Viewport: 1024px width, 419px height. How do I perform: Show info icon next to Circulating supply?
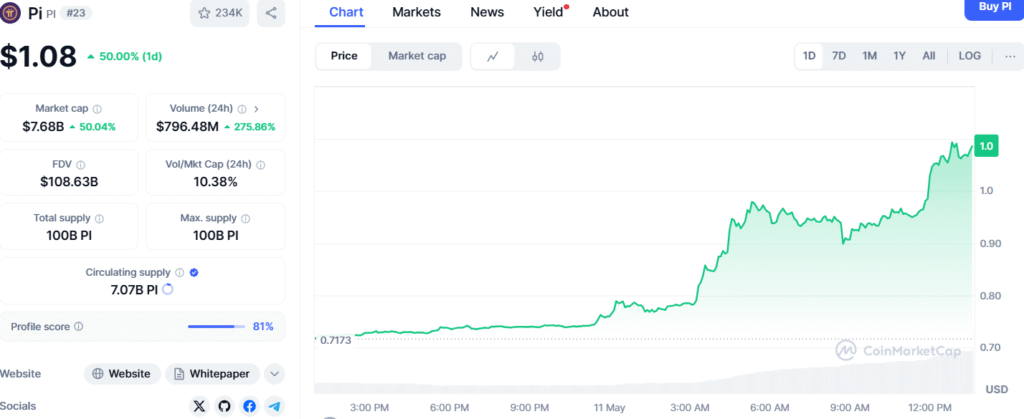[180, 273]
